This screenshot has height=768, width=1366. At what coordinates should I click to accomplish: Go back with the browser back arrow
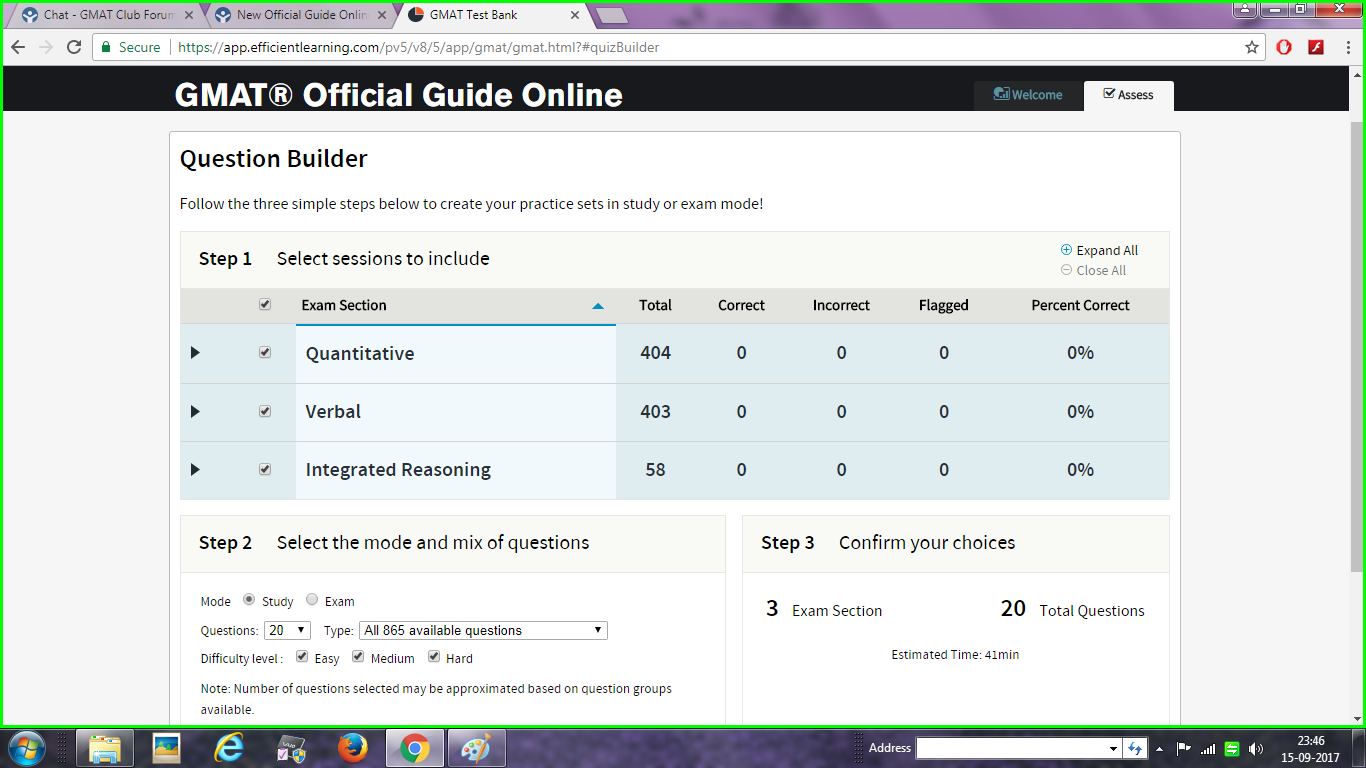[x=18, y=47]
